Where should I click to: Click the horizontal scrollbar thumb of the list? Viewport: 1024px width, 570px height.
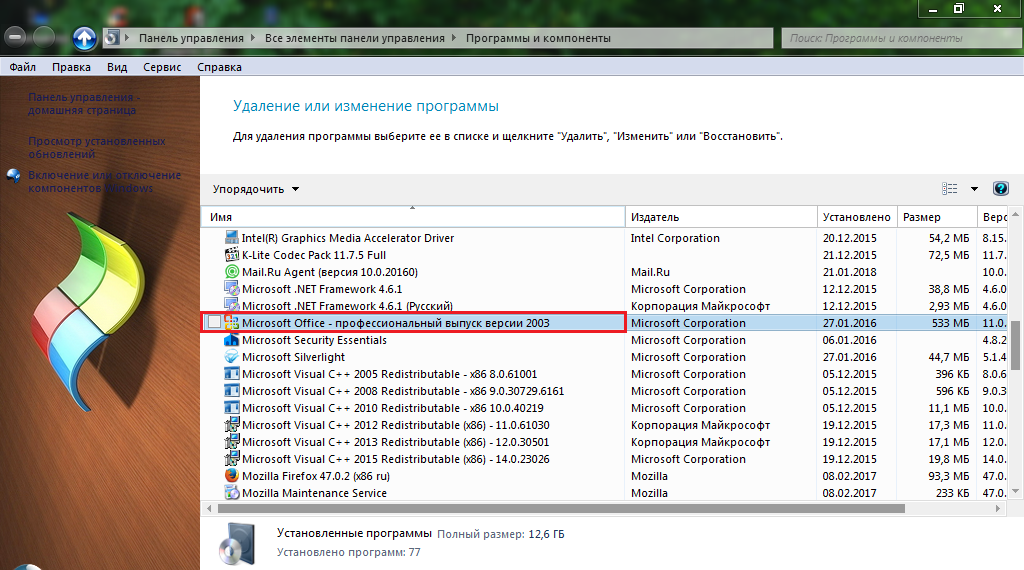(561, 508)
